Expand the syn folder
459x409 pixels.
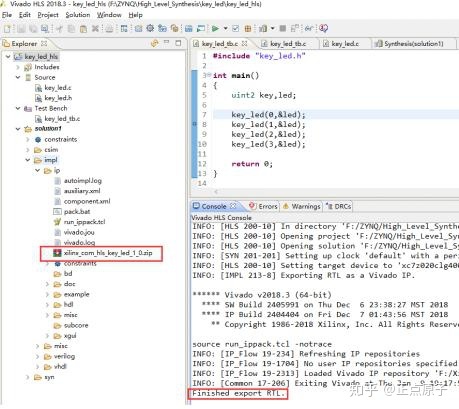pyautogui.click(x=28, y=377)
